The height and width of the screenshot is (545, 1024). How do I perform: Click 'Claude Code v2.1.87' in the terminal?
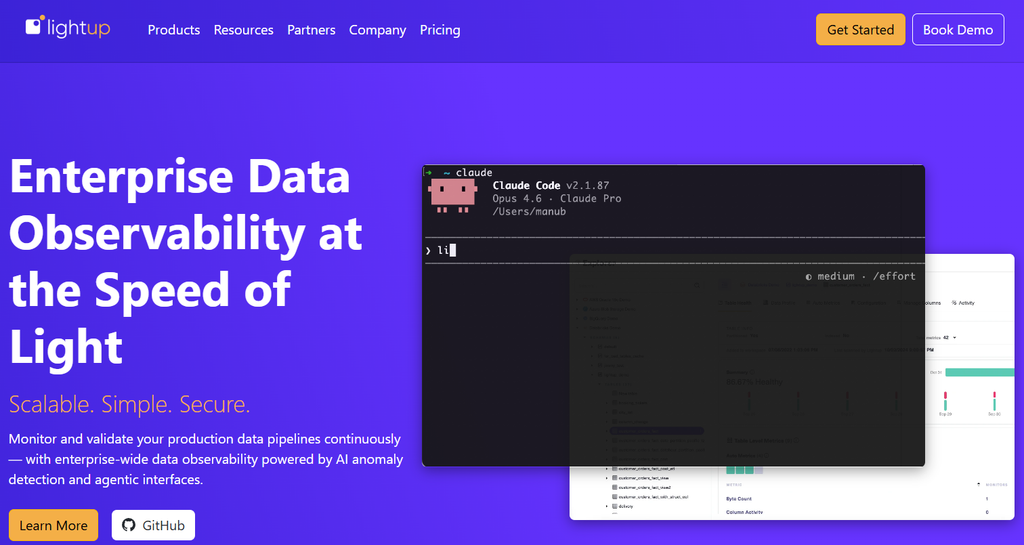(551, 185)
